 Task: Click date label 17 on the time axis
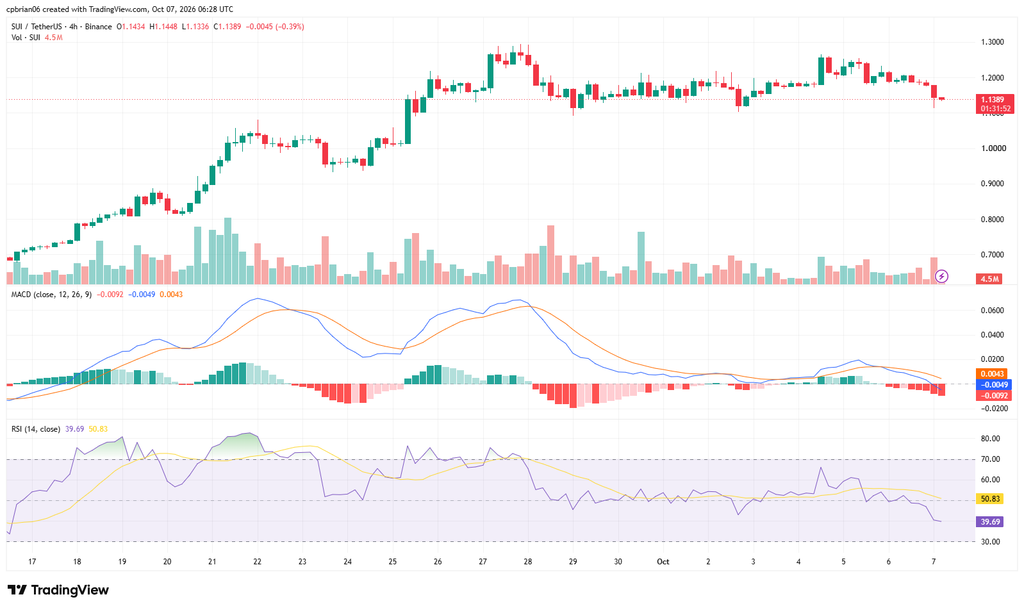[32, 561]
